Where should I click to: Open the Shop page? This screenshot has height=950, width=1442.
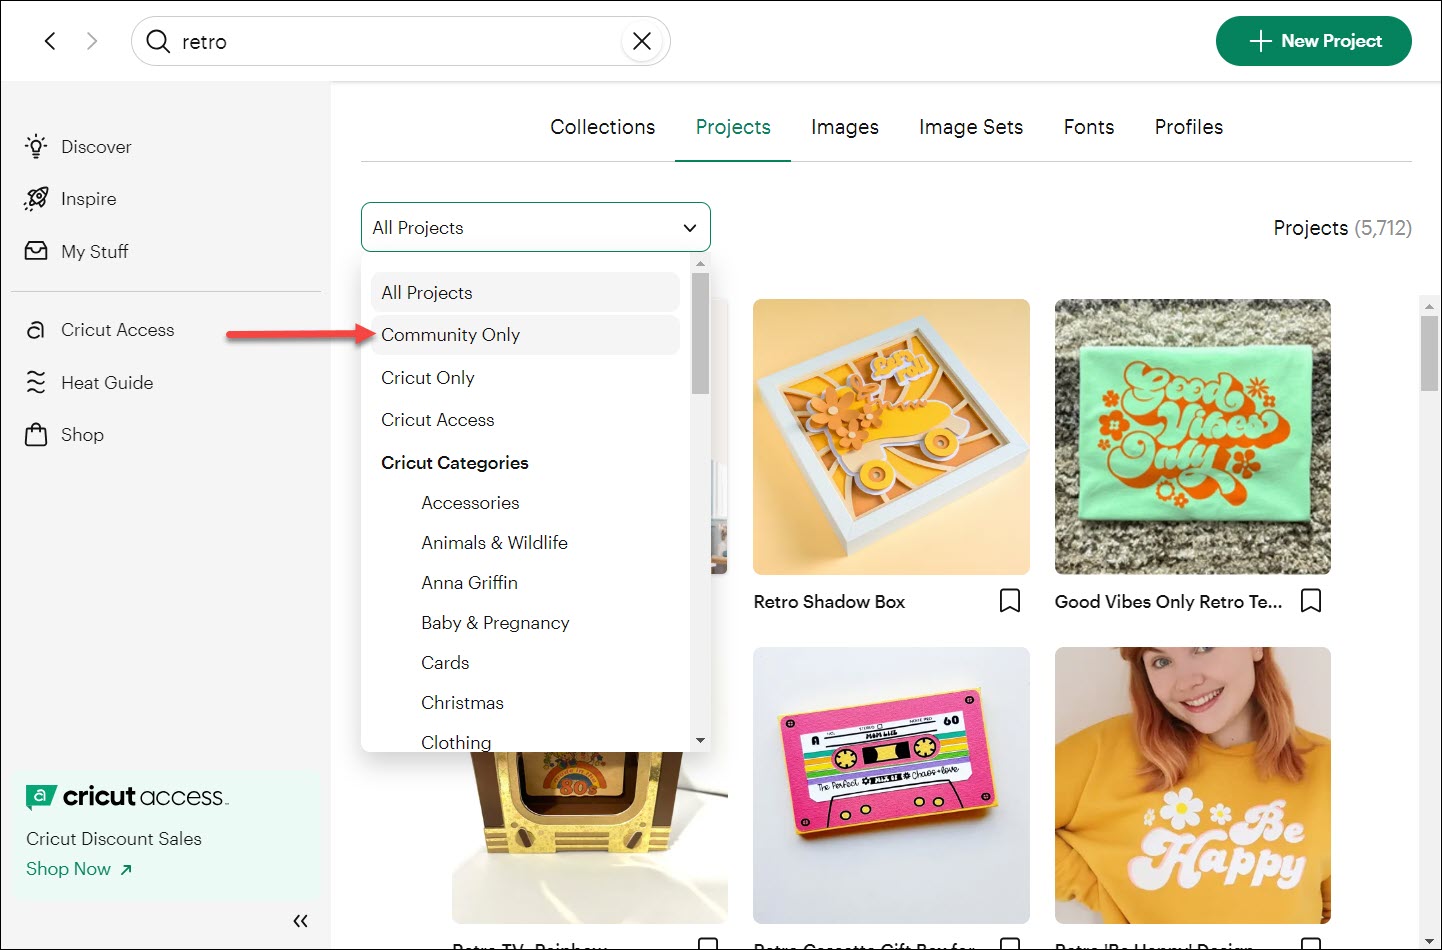(82, 435)
